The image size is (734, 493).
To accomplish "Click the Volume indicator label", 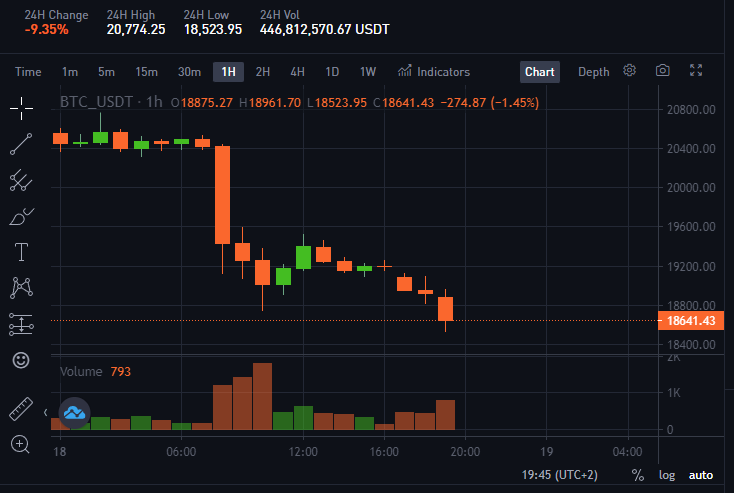I will point(81,372).
